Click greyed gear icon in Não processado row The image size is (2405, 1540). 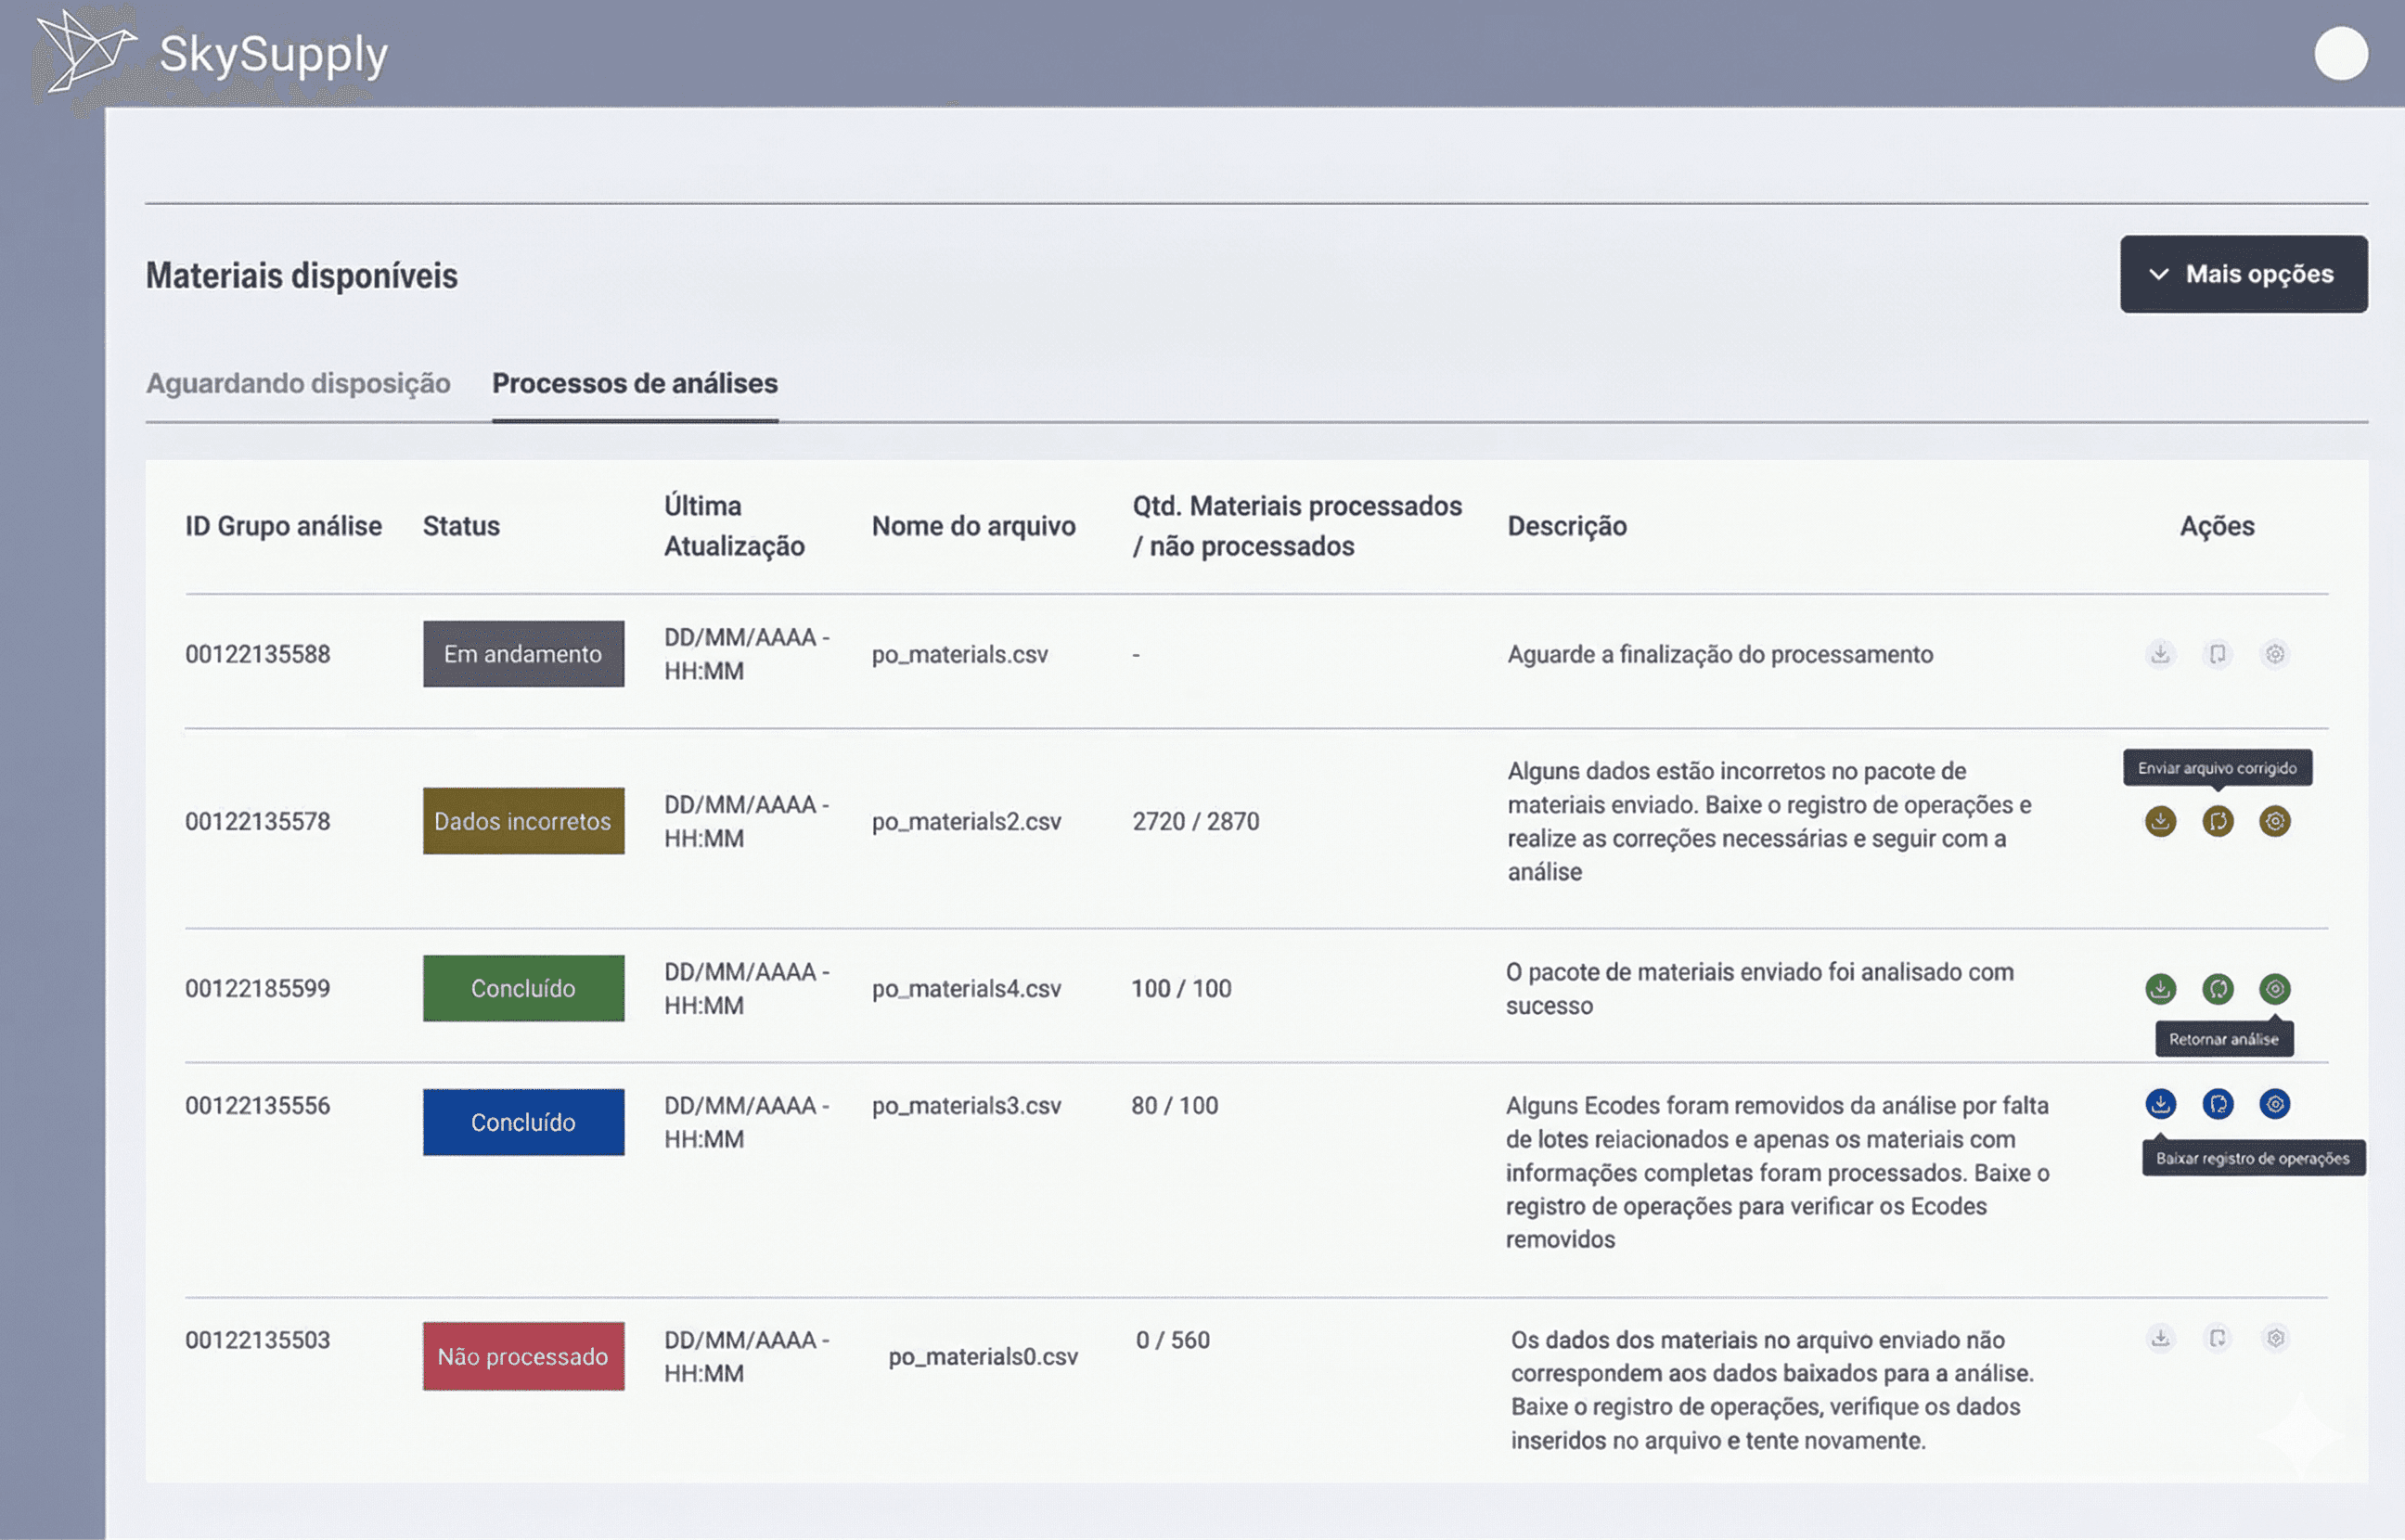(x=2274, y=1338)
